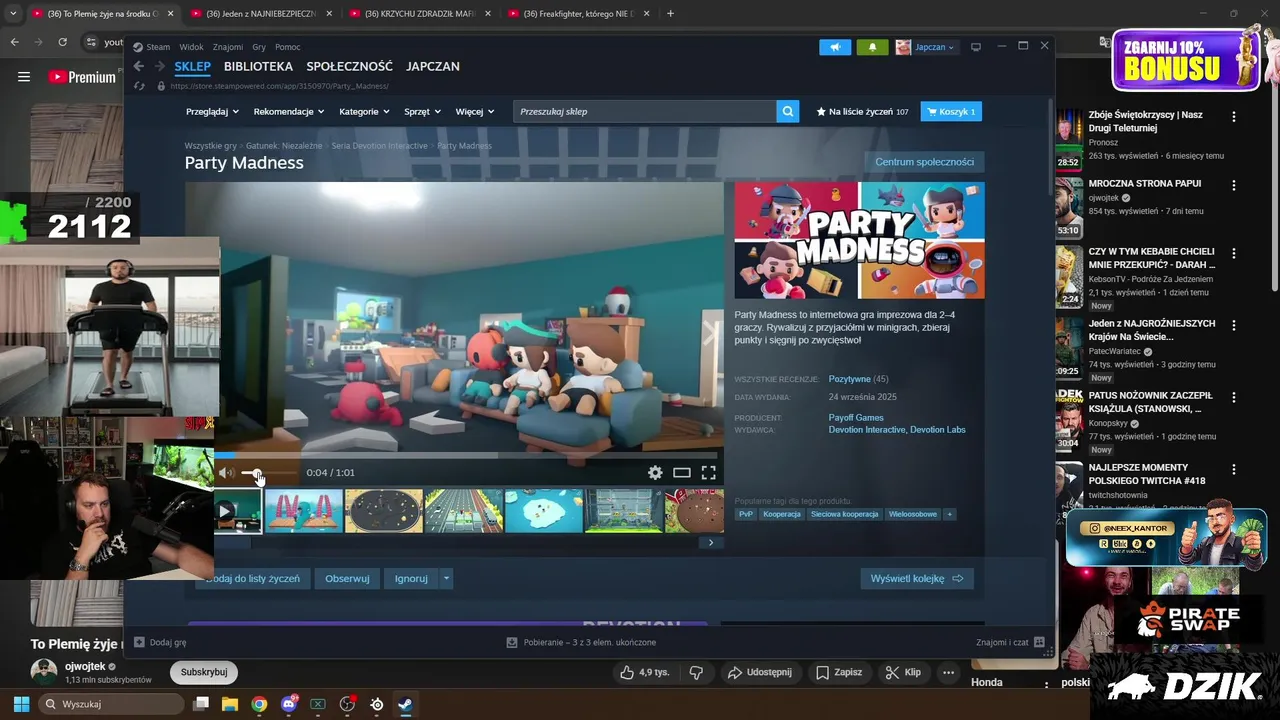The image size is (1280, 720).
Task: Mute the Party Madness trailer audio
Action: point(226,473)
